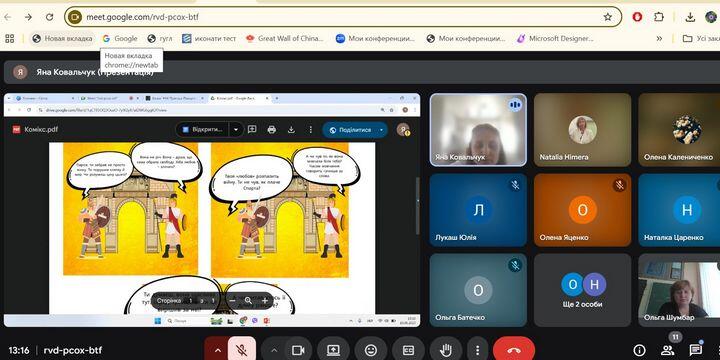
Task: Open the emoji reactions button
Action: click(371, 351)
